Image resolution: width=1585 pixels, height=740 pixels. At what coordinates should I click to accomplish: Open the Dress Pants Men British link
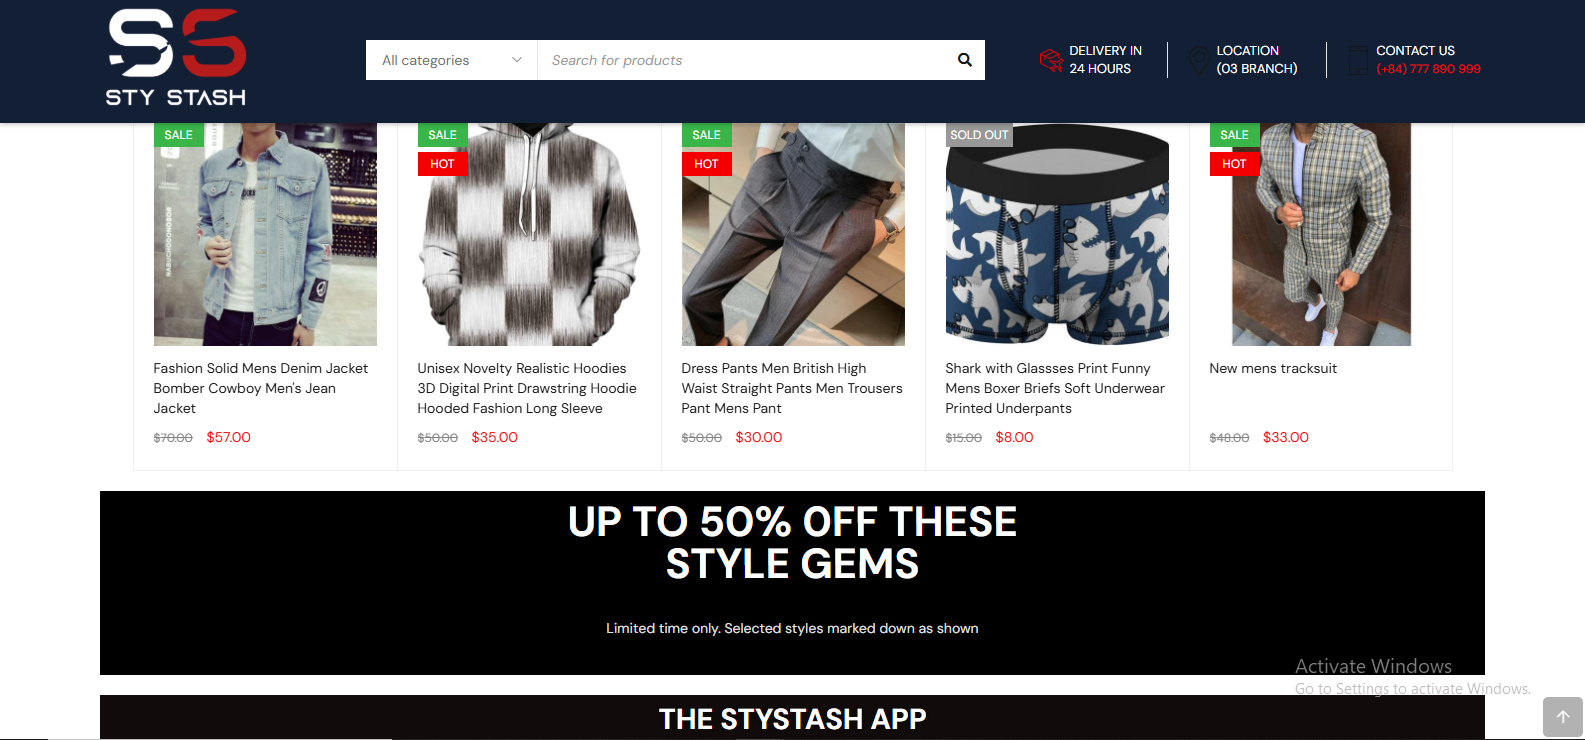(792, 388)
